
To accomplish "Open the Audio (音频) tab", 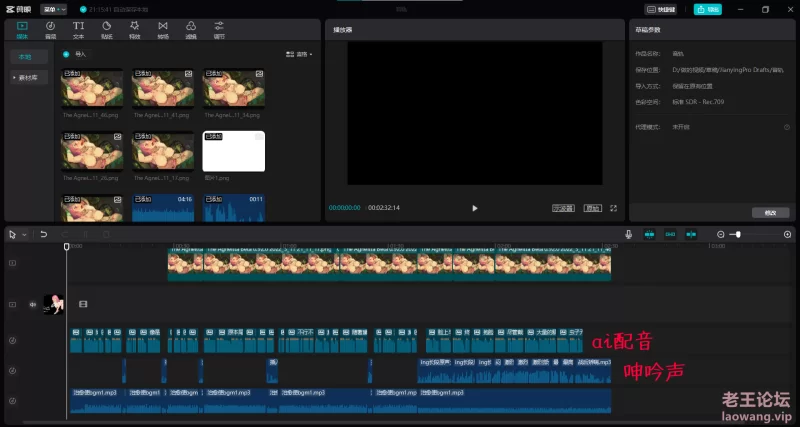I will point(50,28).
